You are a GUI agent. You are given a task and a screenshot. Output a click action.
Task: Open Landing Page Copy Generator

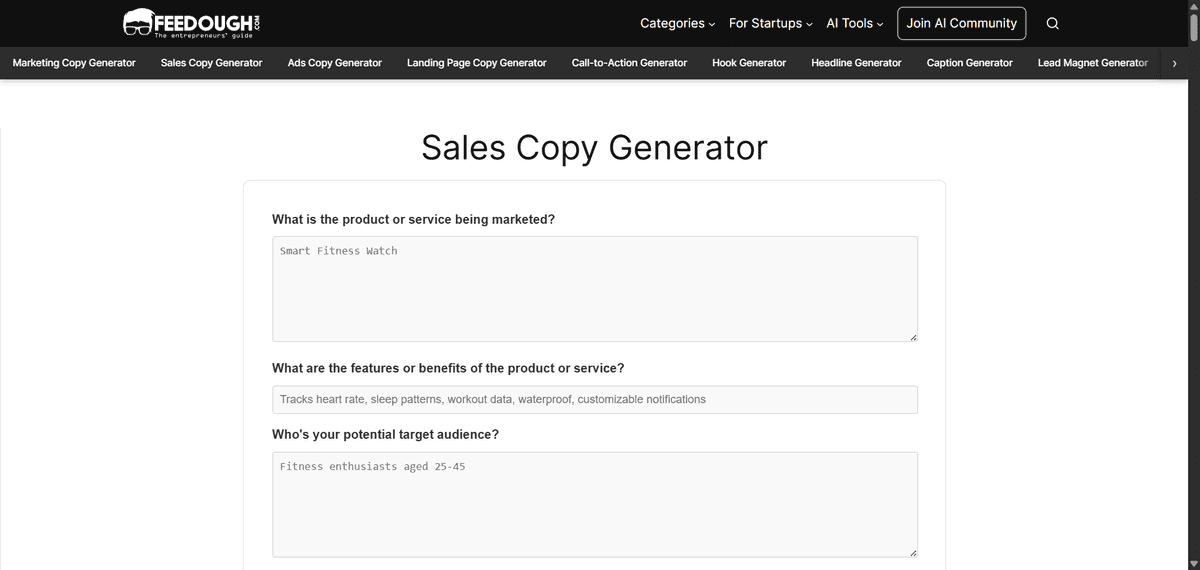(476, 63)
